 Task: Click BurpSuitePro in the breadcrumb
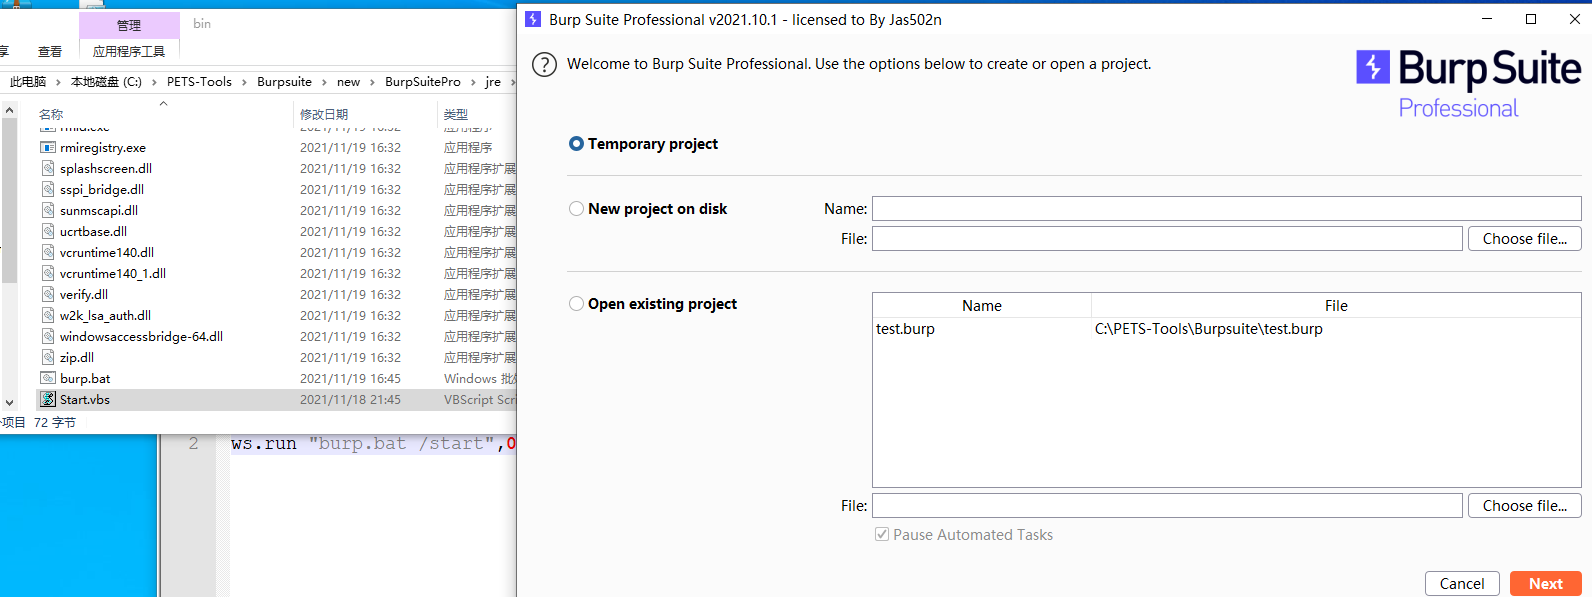(423, 82)
